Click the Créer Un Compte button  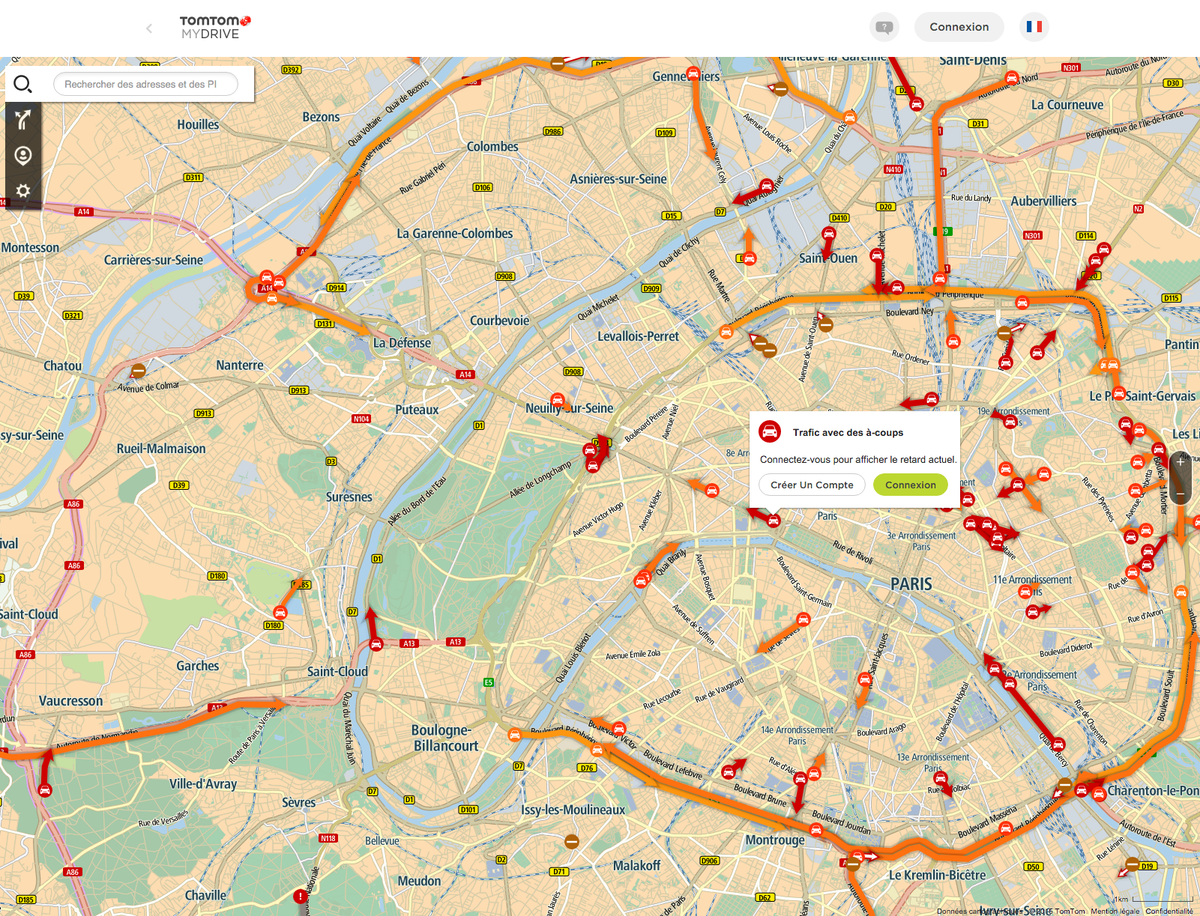click(x=812, y=485)
